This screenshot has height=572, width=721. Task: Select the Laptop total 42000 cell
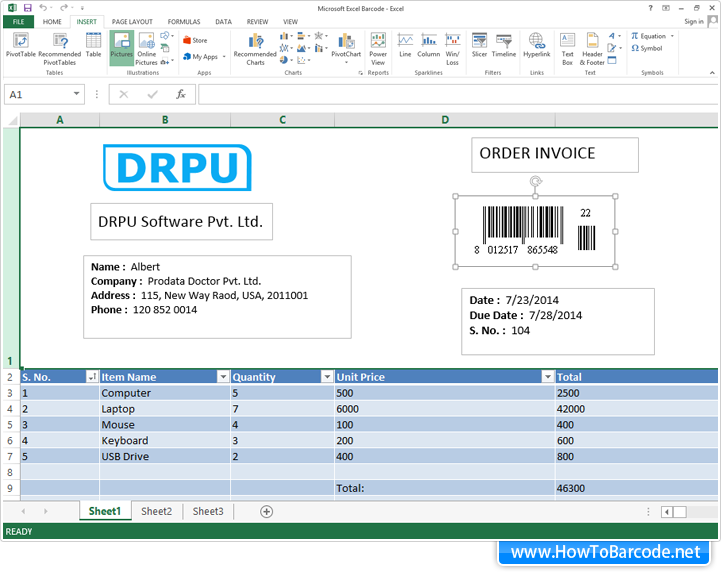(636, 409)
